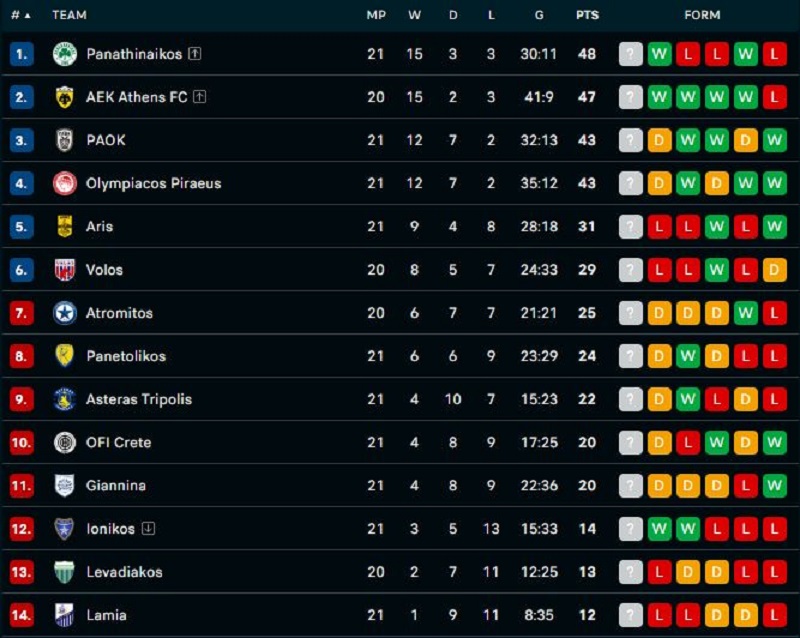Click the OFI Crete team crest

coord(65,442)
